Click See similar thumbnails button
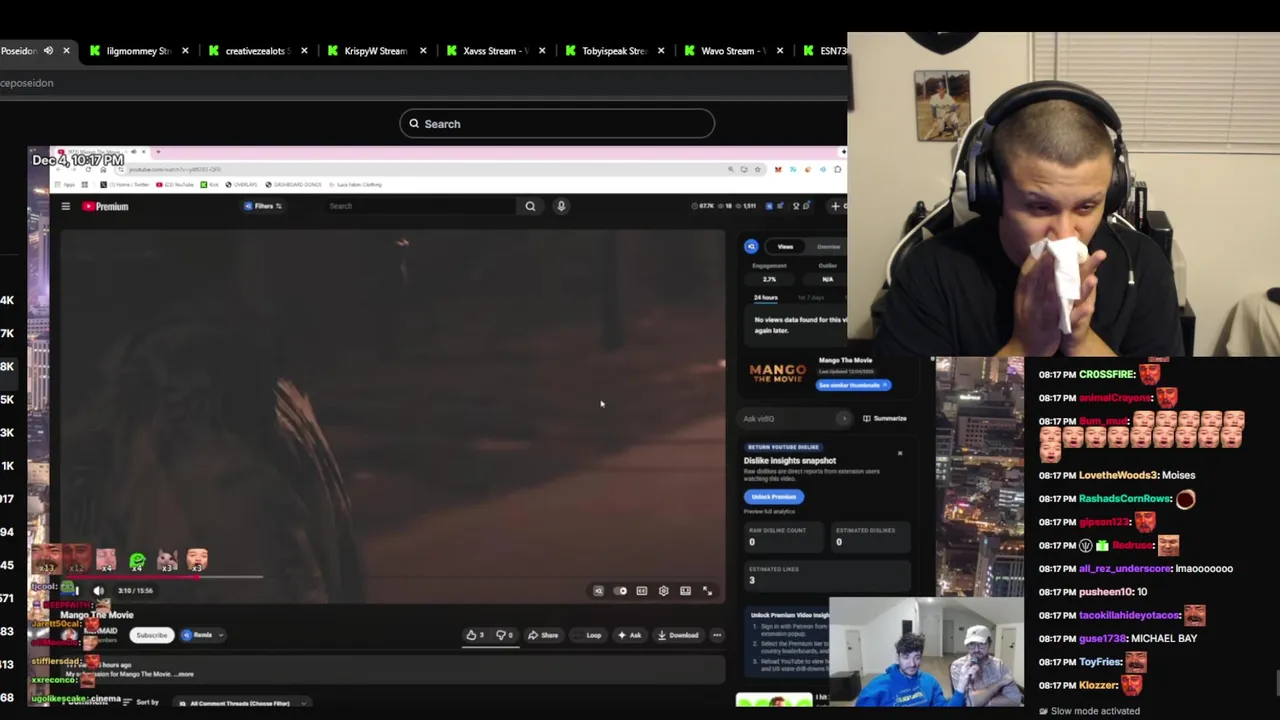 click(853, 385)
